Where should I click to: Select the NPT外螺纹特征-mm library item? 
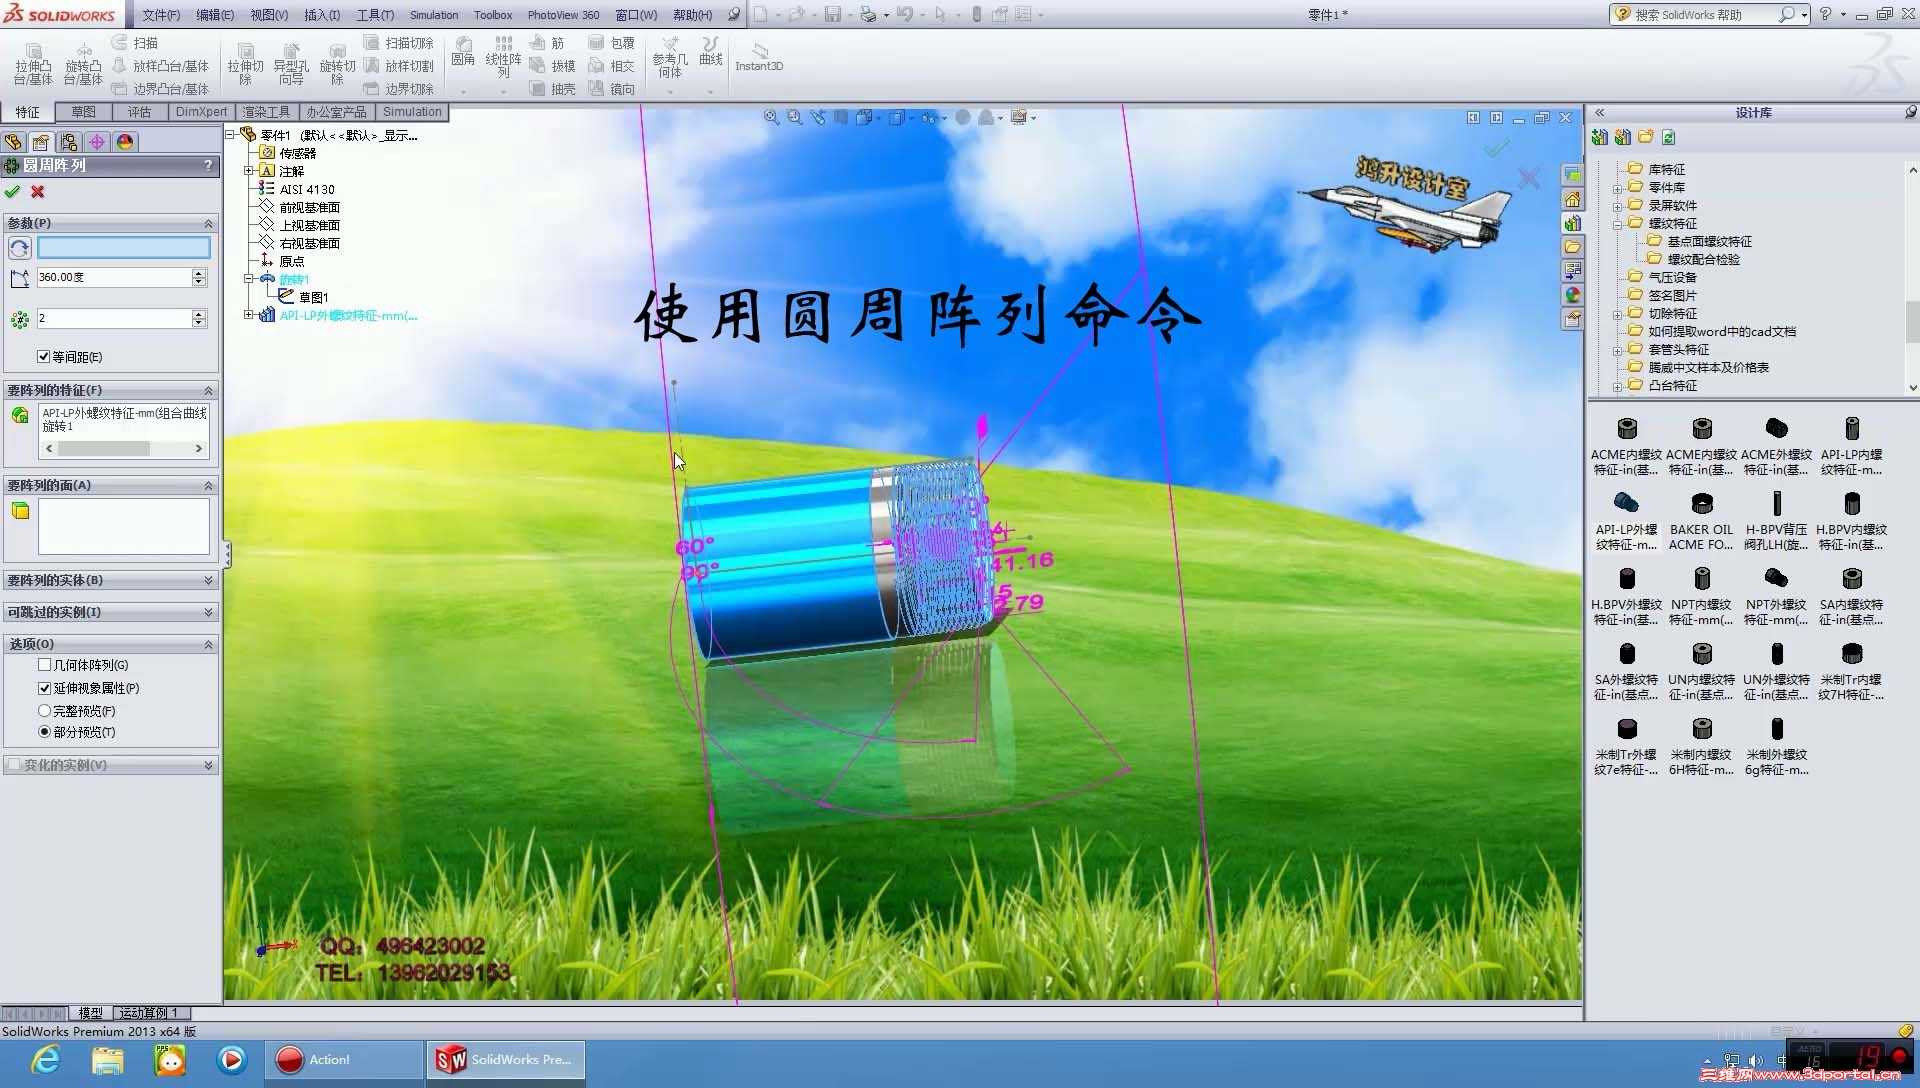coord(1776,597)
